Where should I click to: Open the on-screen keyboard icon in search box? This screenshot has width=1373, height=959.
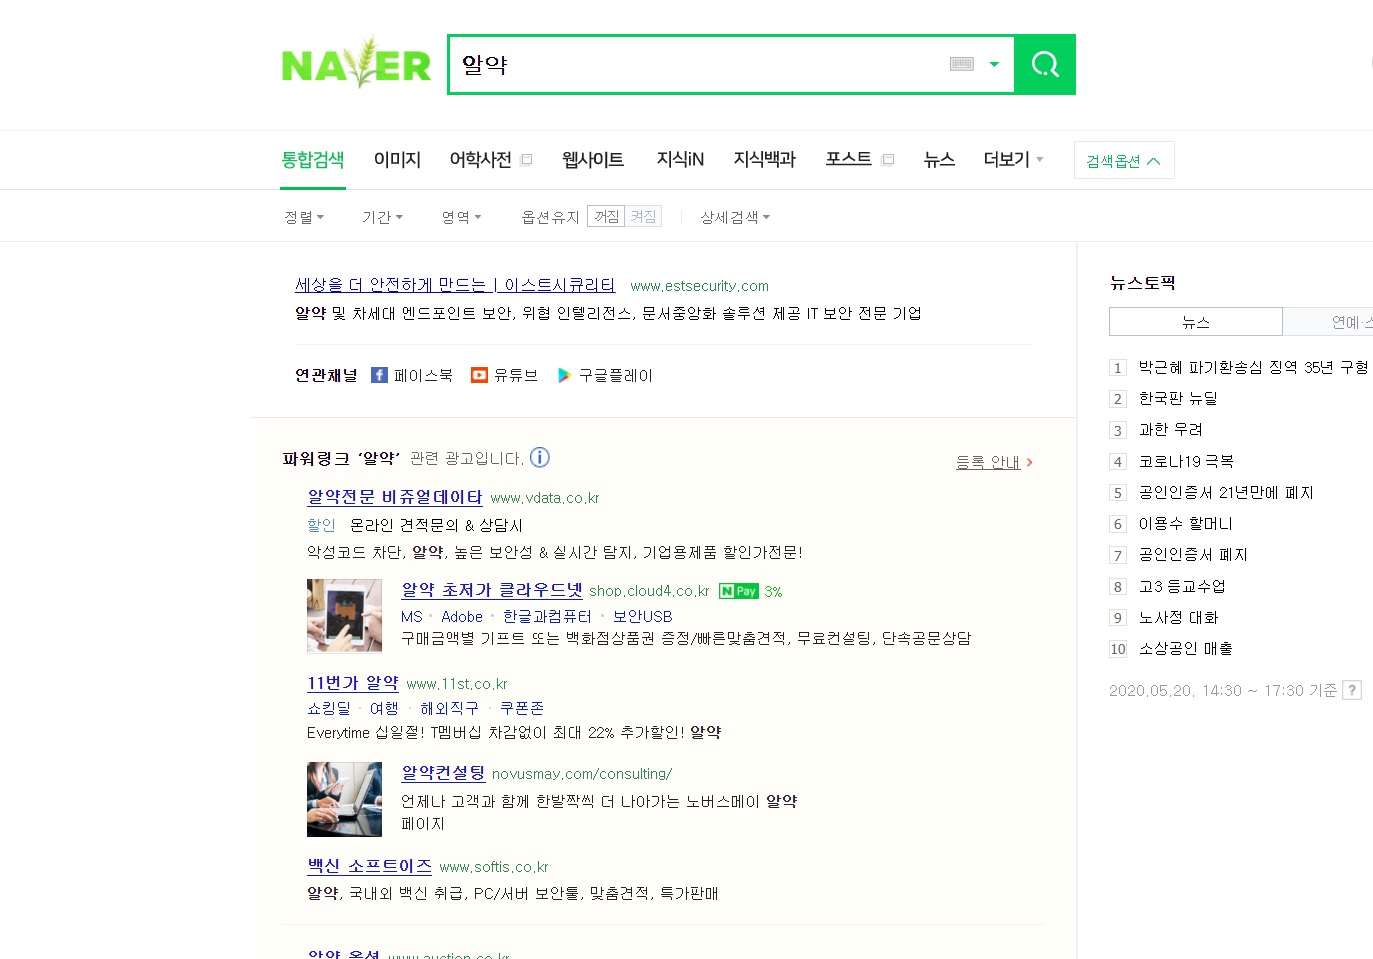pyautogui.click(x=962, y=64)
